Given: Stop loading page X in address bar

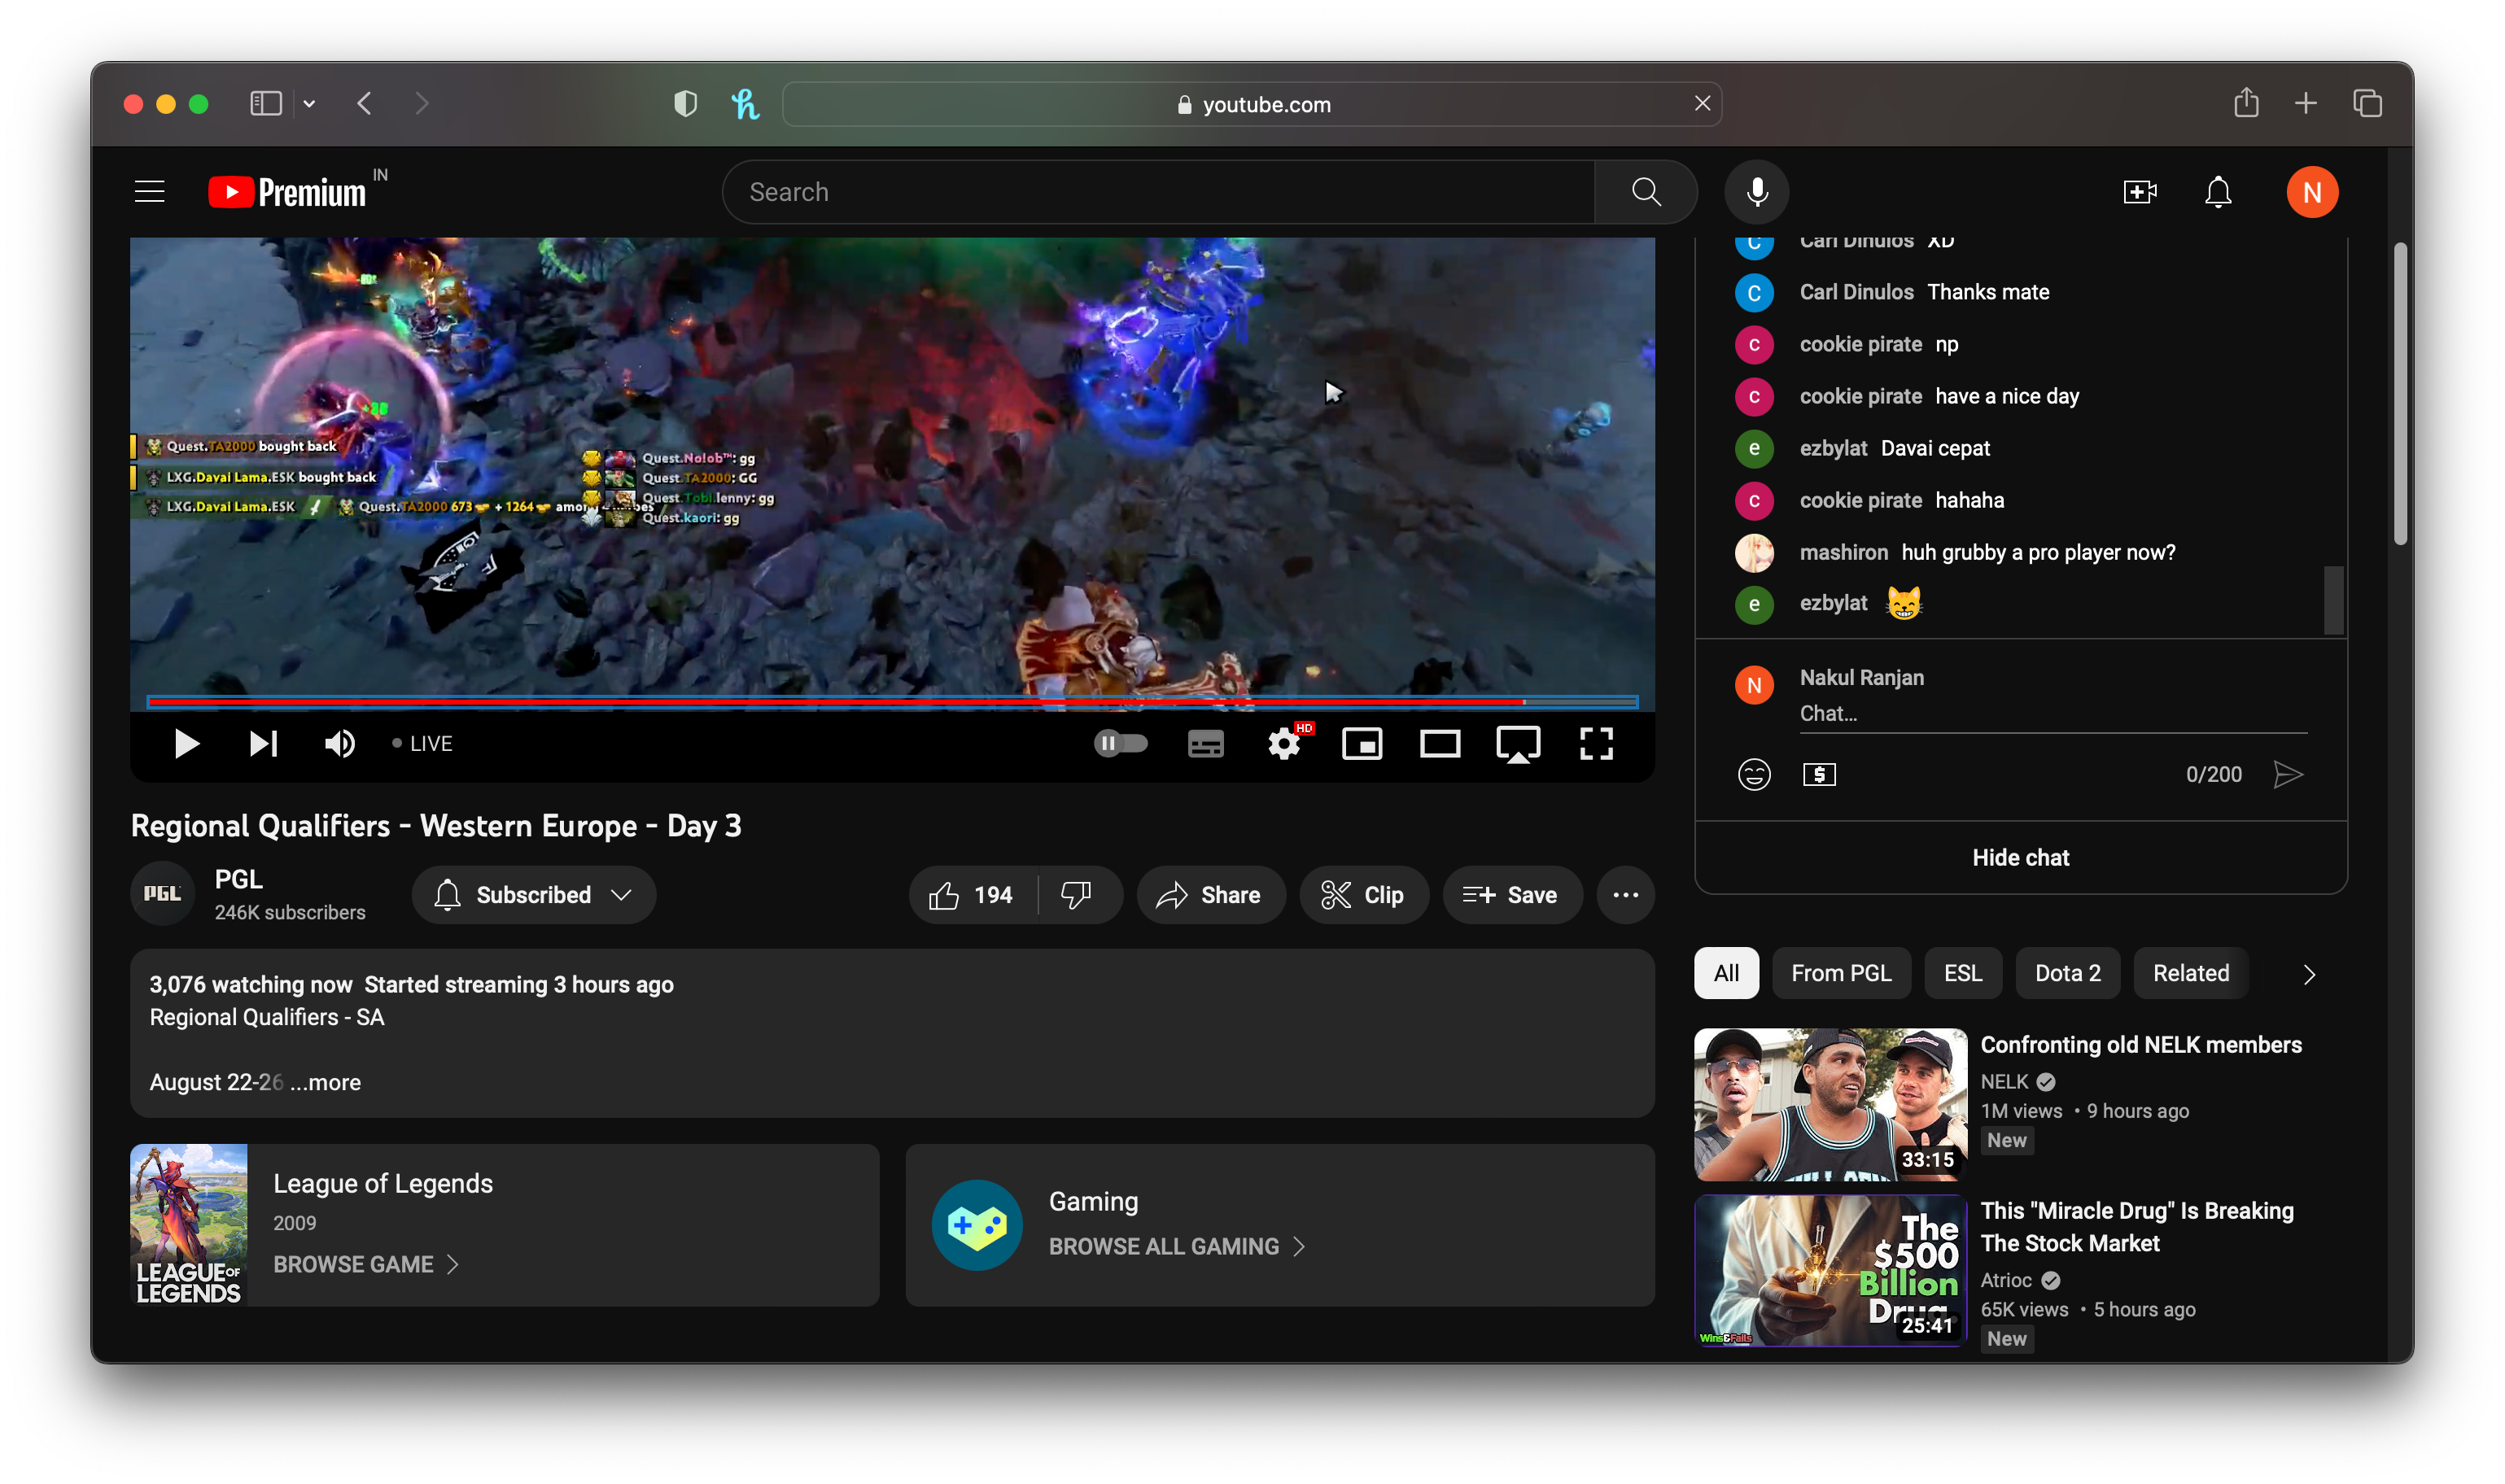Looking at the screenshot, I should [1701, 103].
